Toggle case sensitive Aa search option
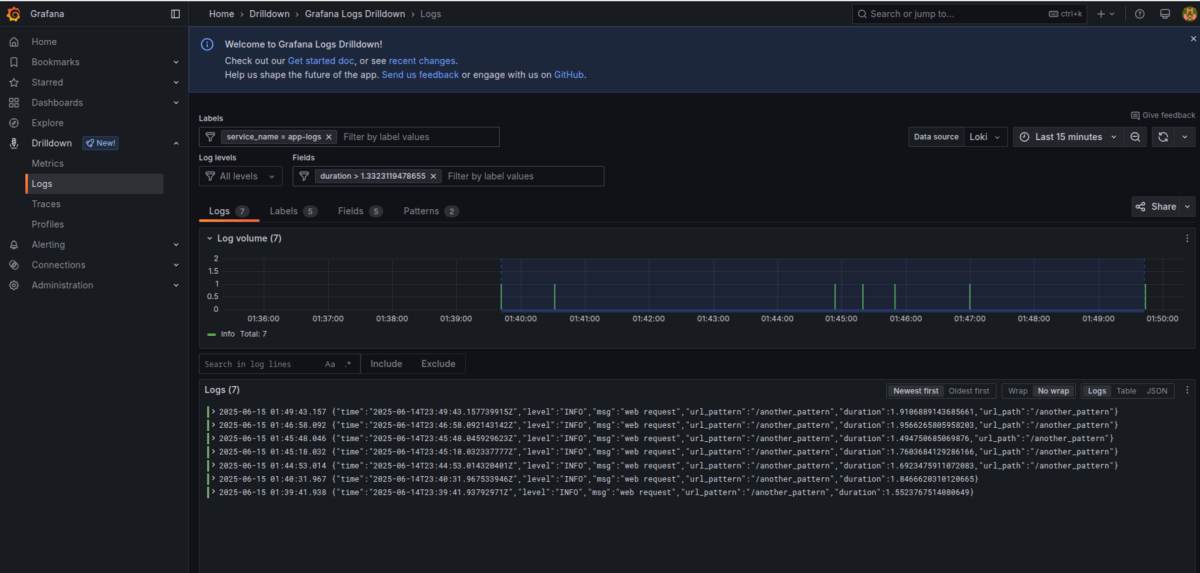The height and width of the screenshot is (573, 1200). pyautogui.click(x=330, y=364)
